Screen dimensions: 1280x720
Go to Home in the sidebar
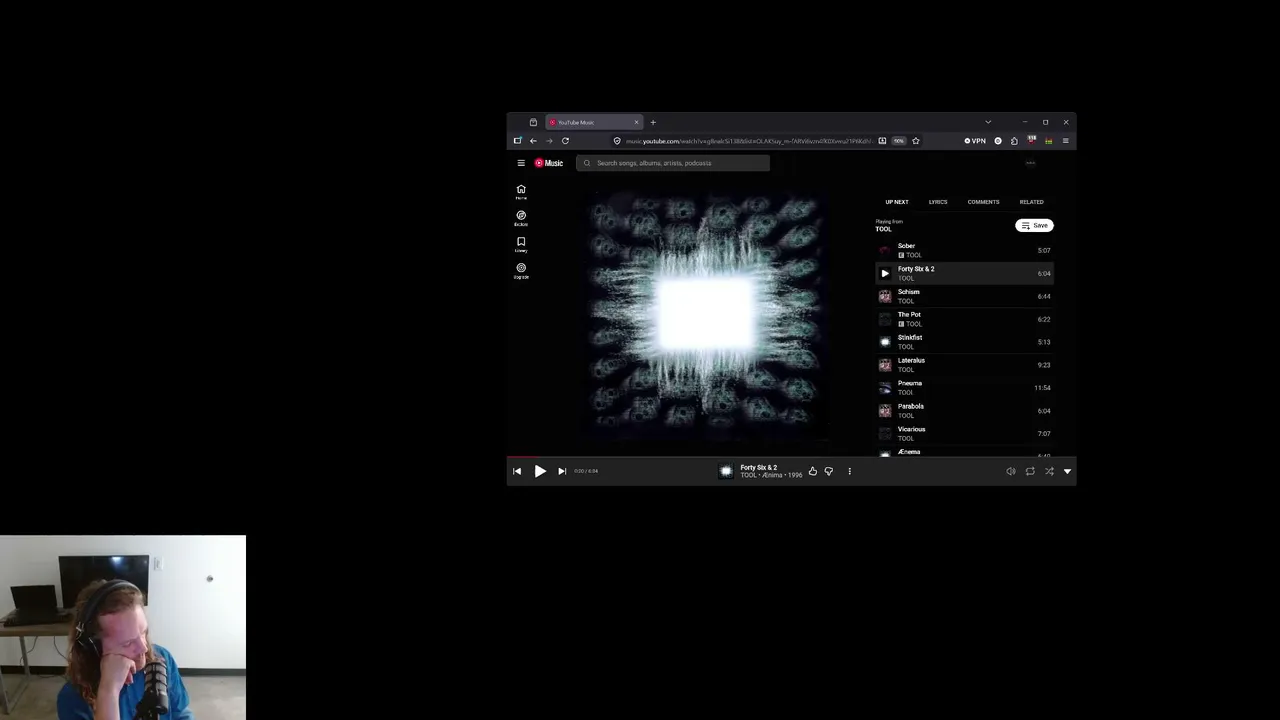[x=521, y=192]
